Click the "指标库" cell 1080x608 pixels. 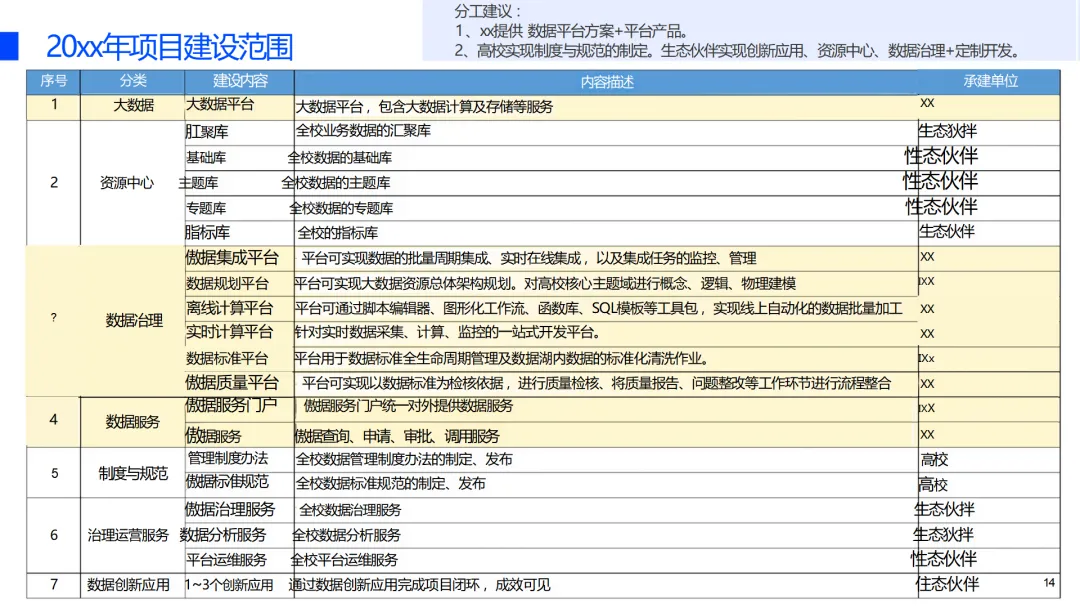pyautogui.click(x=207, y=233)
